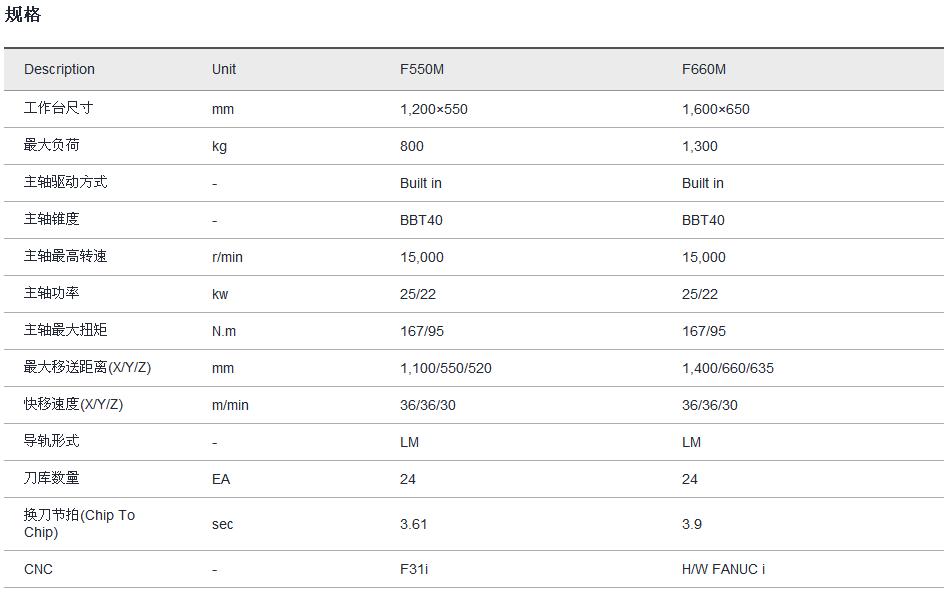Click the F31i CNC value

tap(414, 569)
